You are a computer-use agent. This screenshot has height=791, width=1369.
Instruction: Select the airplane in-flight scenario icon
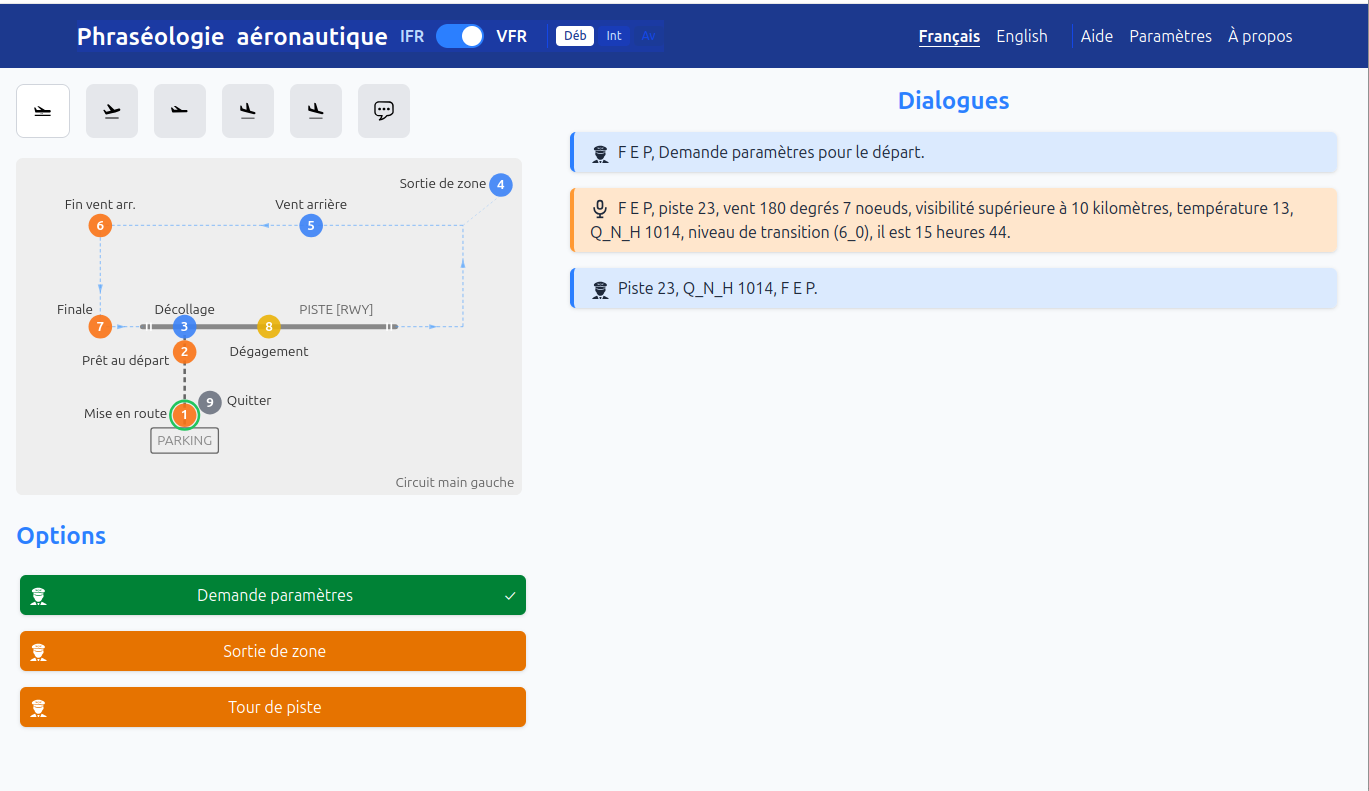[179, 111]
